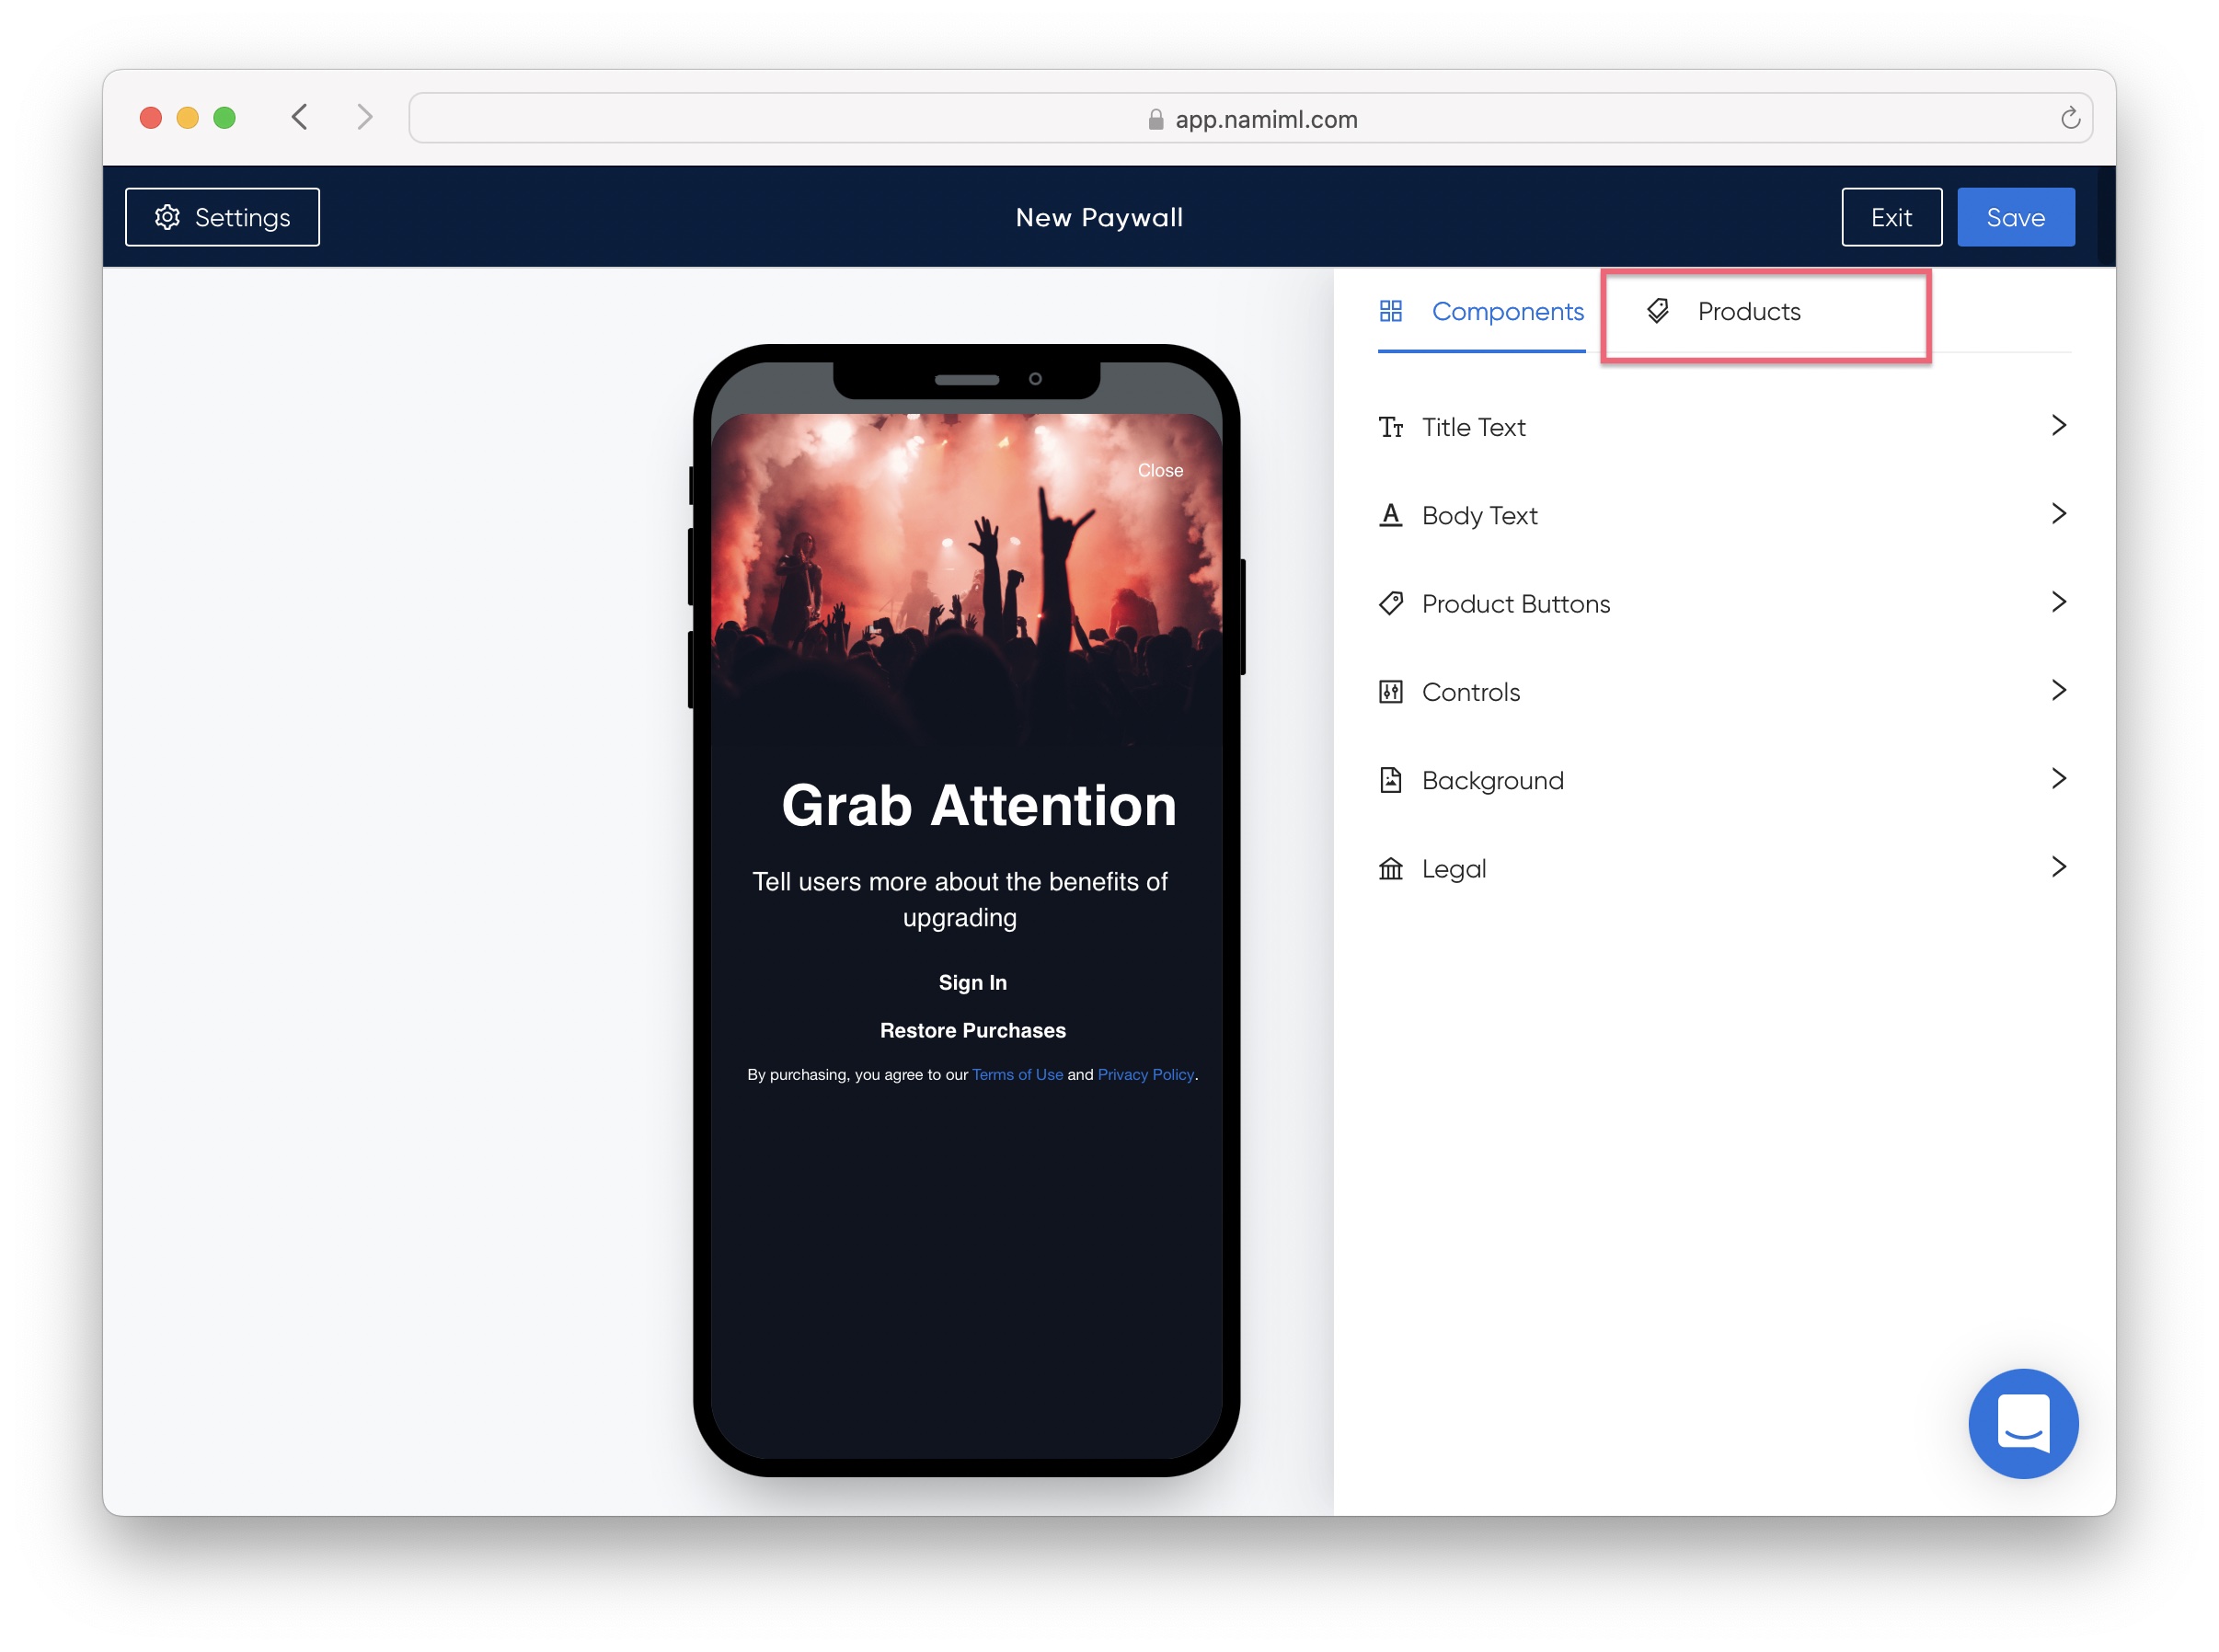Click the Legal building icon
The height and width of the screenshot is (1652, 2219).
(x=1390, y=869)
